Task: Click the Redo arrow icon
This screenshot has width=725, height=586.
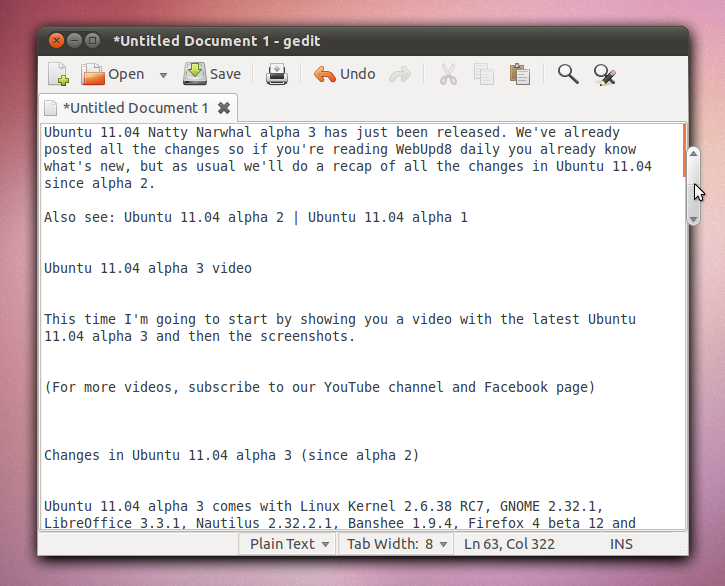Action: [x=400, y=74]
